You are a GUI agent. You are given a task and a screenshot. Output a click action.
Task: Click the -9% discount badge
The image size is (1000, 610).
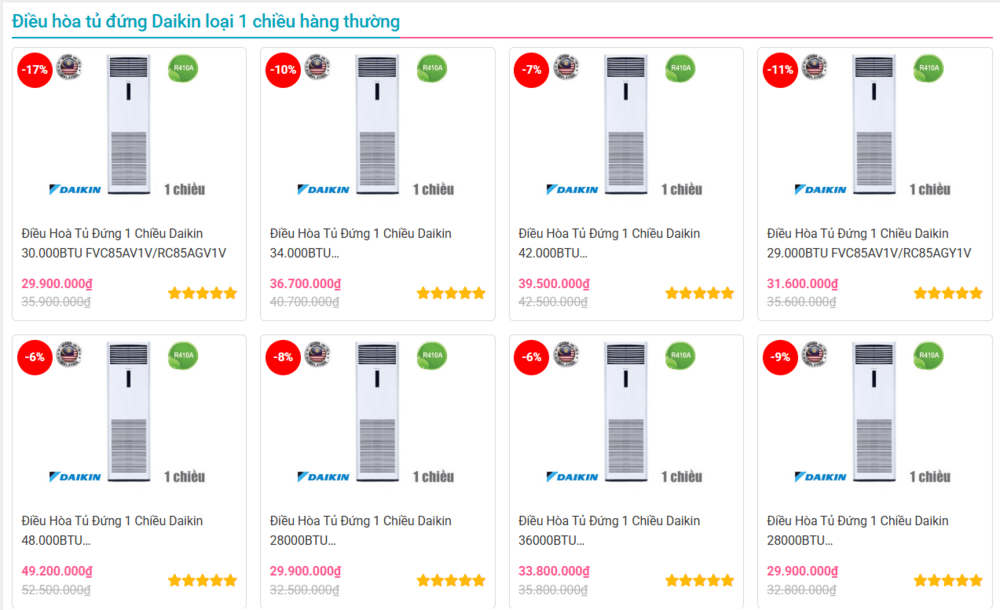(780, 357)
